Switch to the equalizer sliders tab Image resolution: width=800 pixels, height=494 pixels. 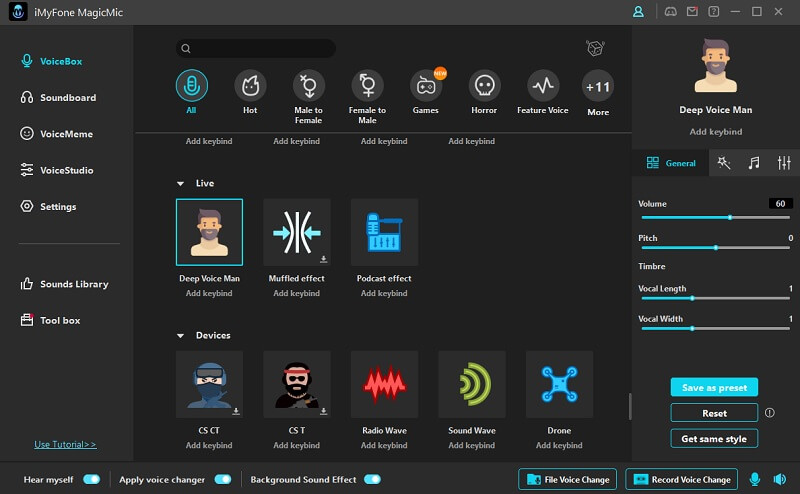[784, 163]
